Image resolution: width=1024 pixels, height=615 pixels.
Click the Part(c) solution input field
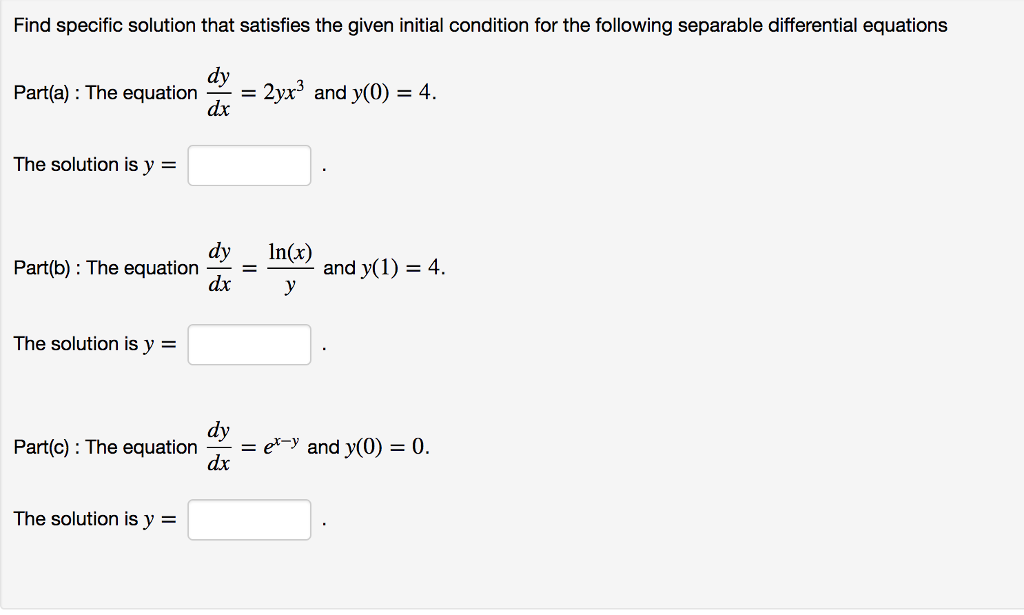248,519
